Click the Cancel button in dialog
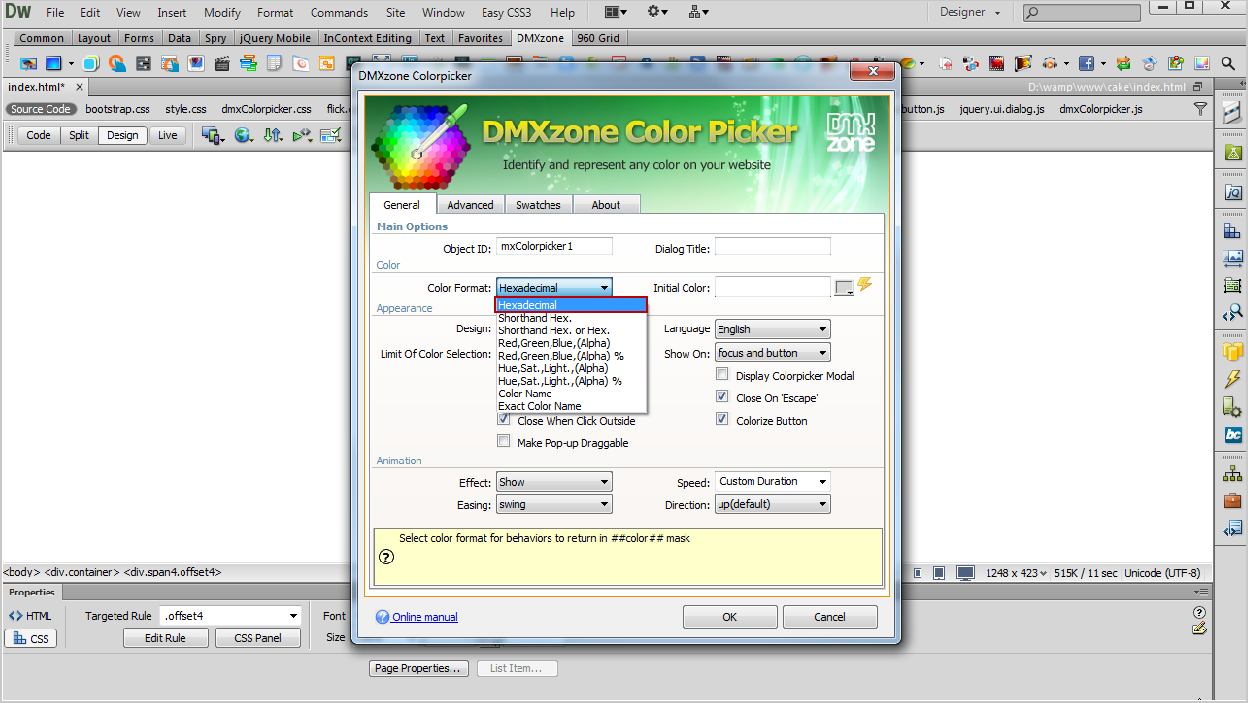 coord(830,617)
